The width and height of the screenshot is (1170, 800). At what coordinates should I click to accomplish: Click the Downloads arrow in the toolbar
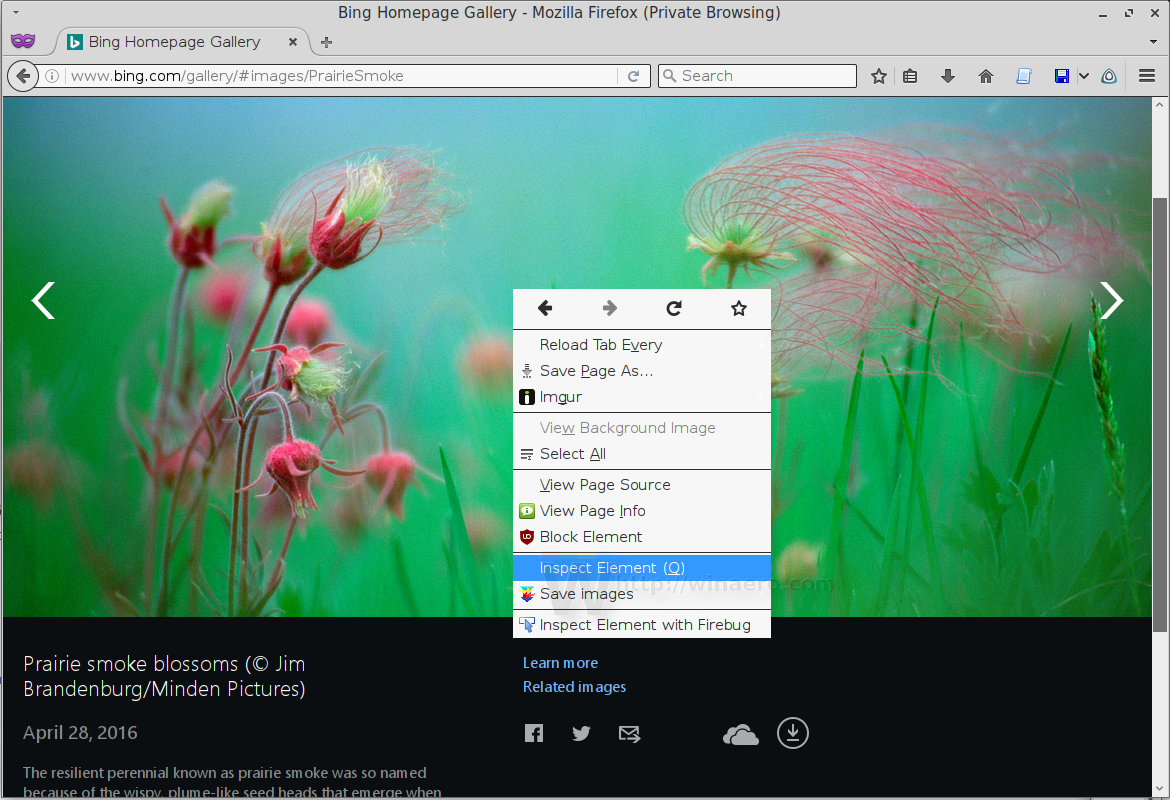(x=948, y=75)
